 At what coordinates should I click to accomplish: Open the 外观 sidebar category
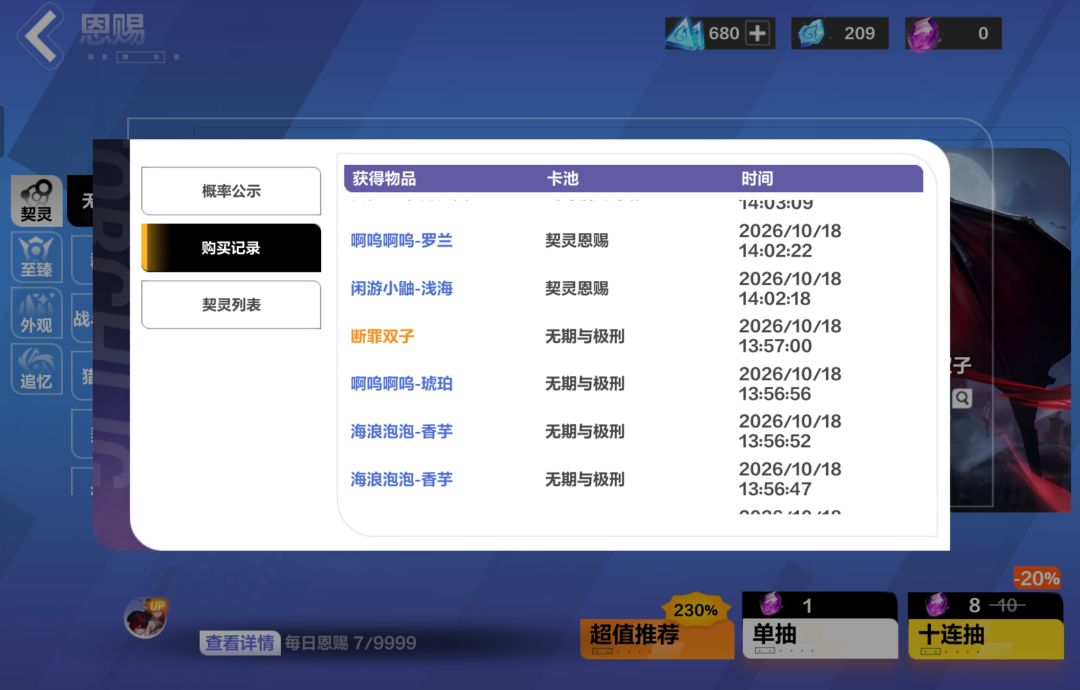pyautogui.click(x=37, y=313)
